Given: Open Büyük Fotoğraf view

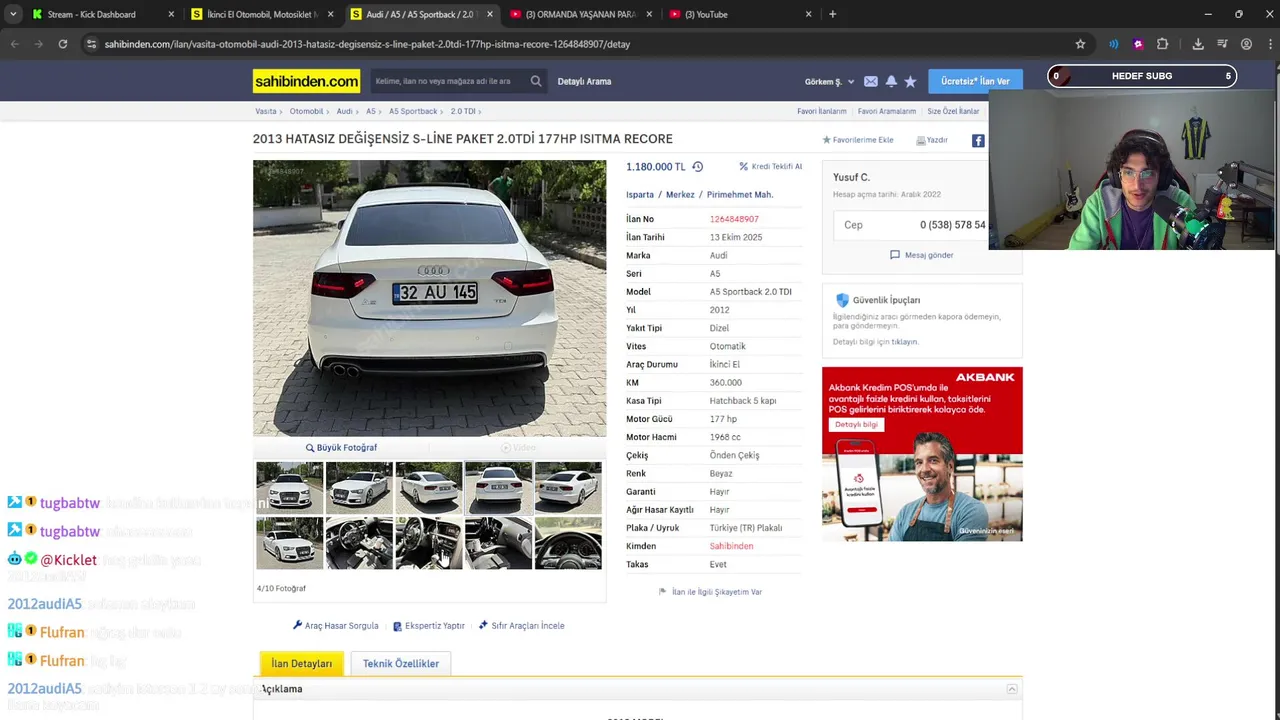Looking at the screenshot, I should [x=341, y=448].
